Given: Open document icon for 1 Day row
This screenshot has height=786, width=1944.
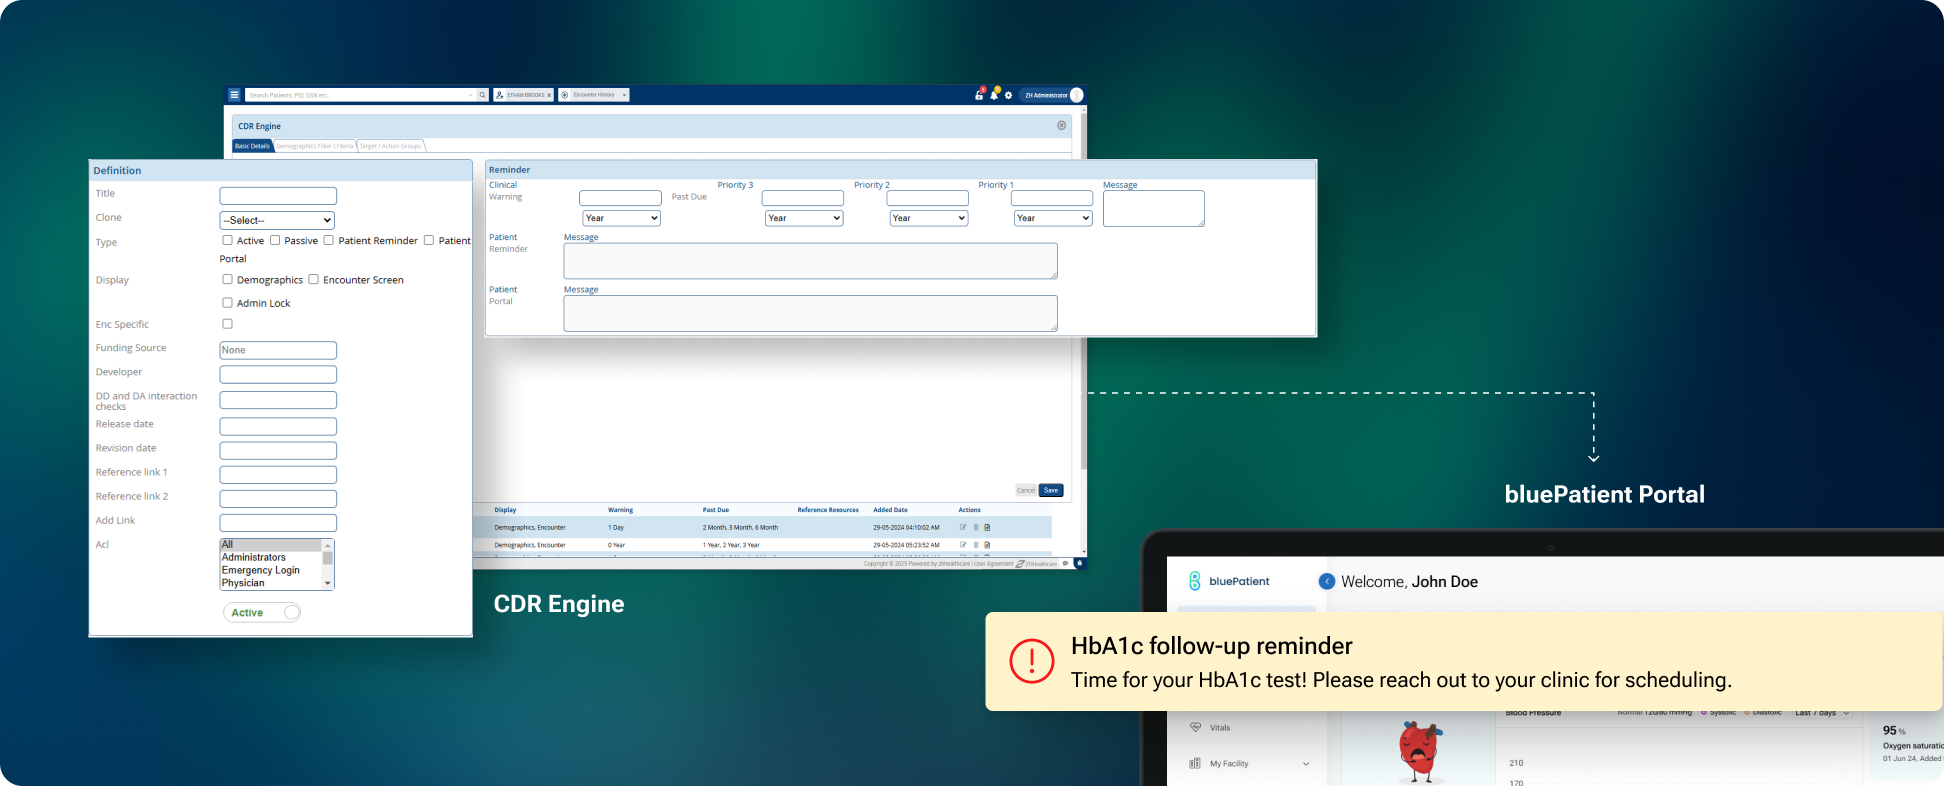Looking at the screenshot, I should (987, 527).
